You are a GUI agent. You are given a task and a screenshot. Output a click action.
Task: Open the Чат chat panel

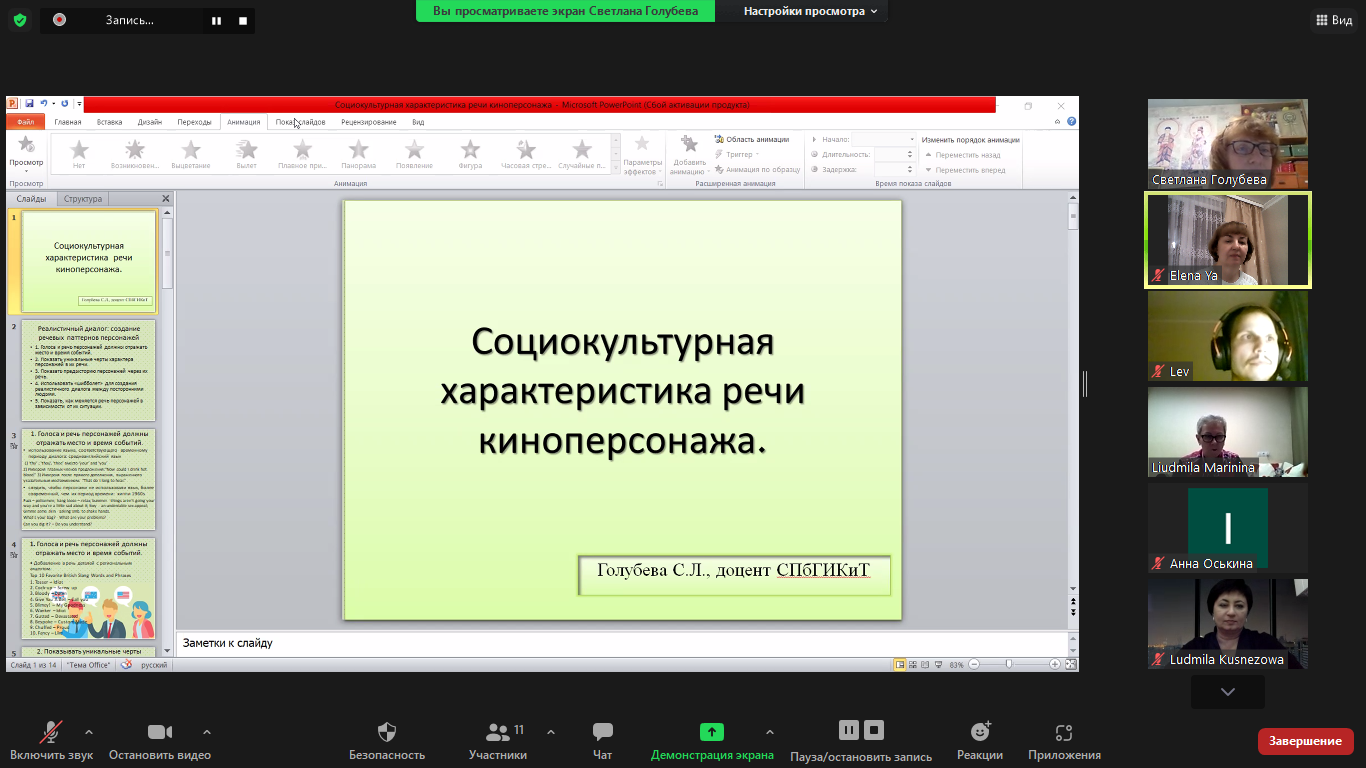[x=602, y=742]
